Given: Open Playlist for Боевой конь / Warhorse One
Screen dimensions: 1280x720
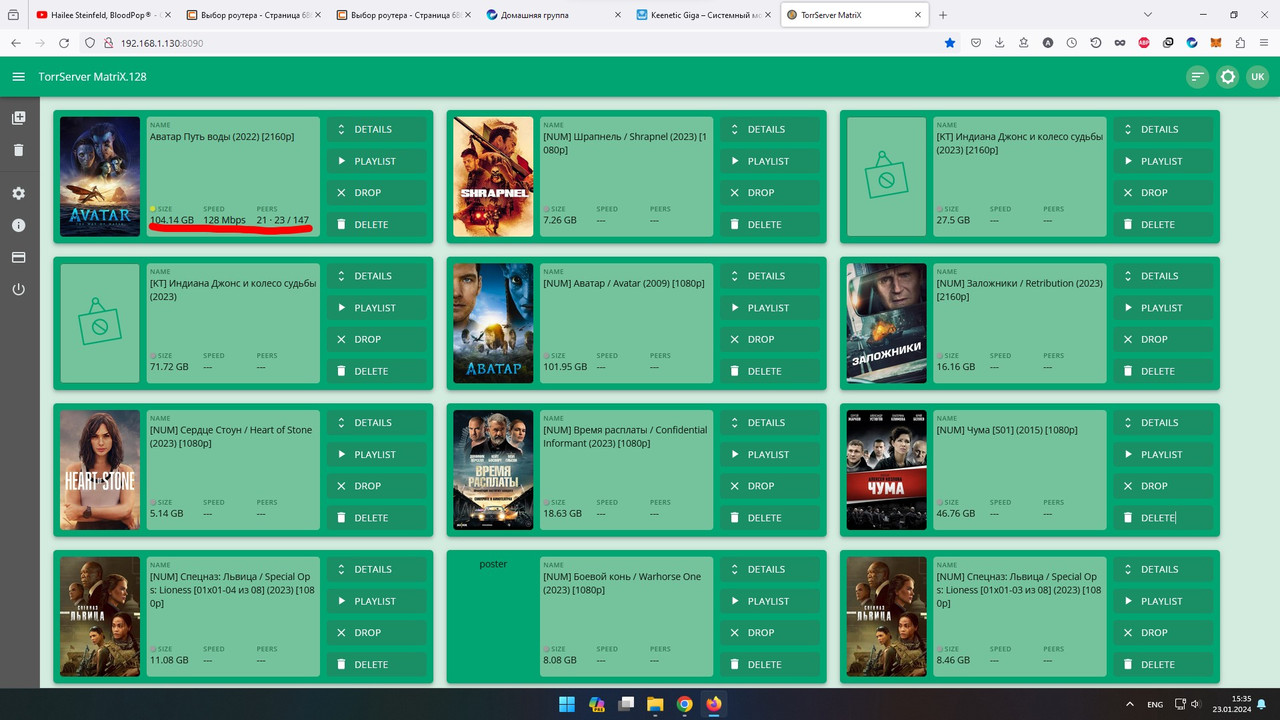Looking at the screenshot, I should coord(769,601).
